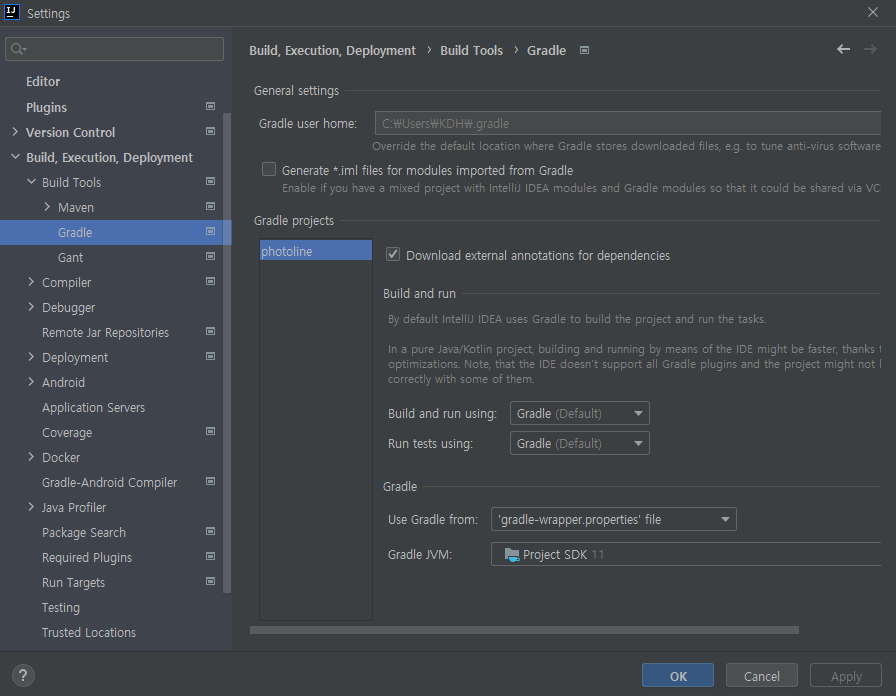Click project-level icon beside Remote Jar Repositories
The width and height of the screenshot is (896, 696).
tap(210, 331)
